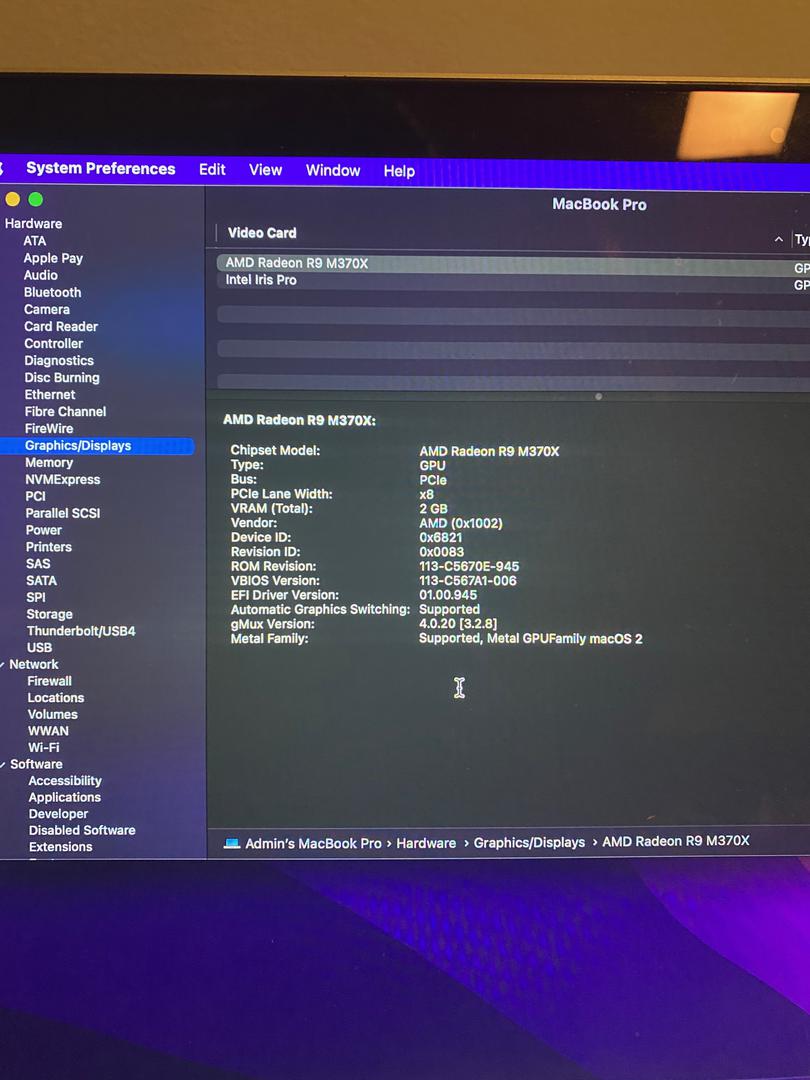
Task: Select SATA in the sidebar
Action: (41, 581)
